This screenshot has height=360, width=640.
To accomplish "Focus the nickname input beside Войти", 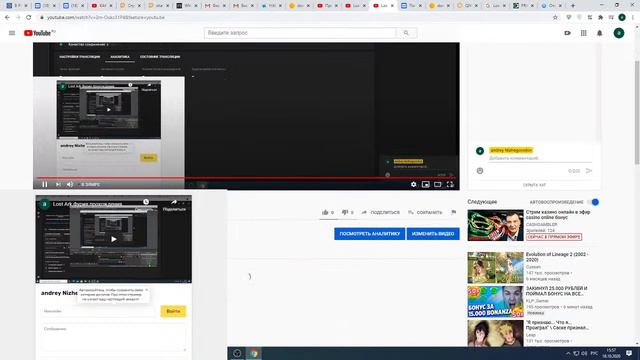I will (98, 311).
